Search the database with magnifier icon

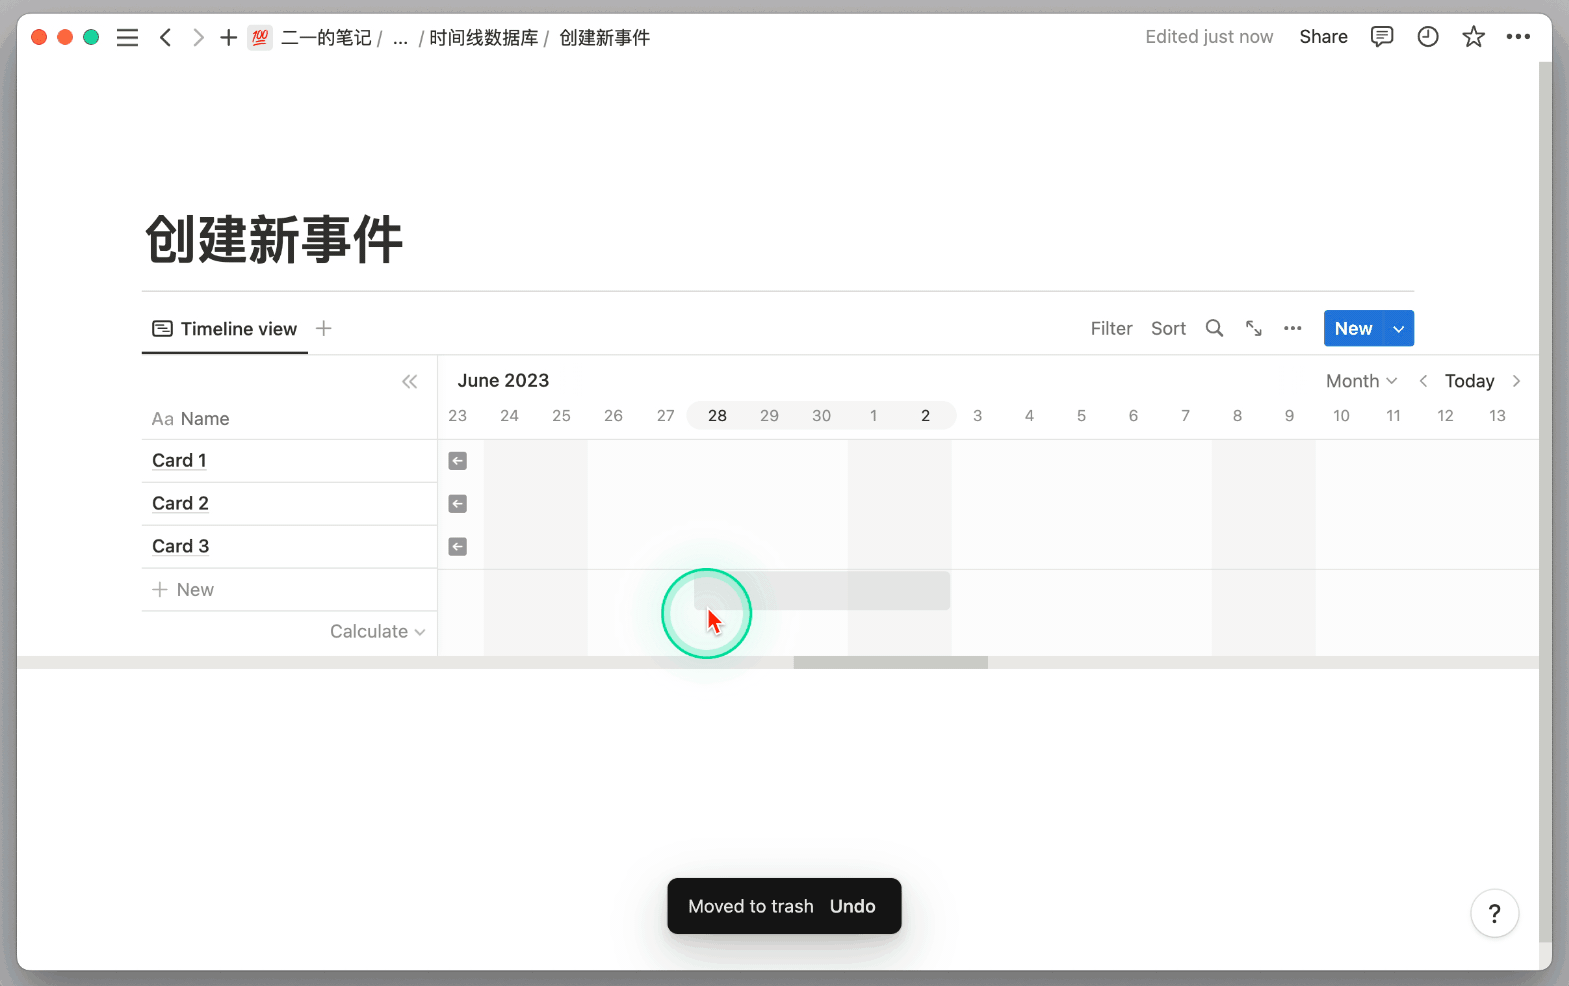1214,328
